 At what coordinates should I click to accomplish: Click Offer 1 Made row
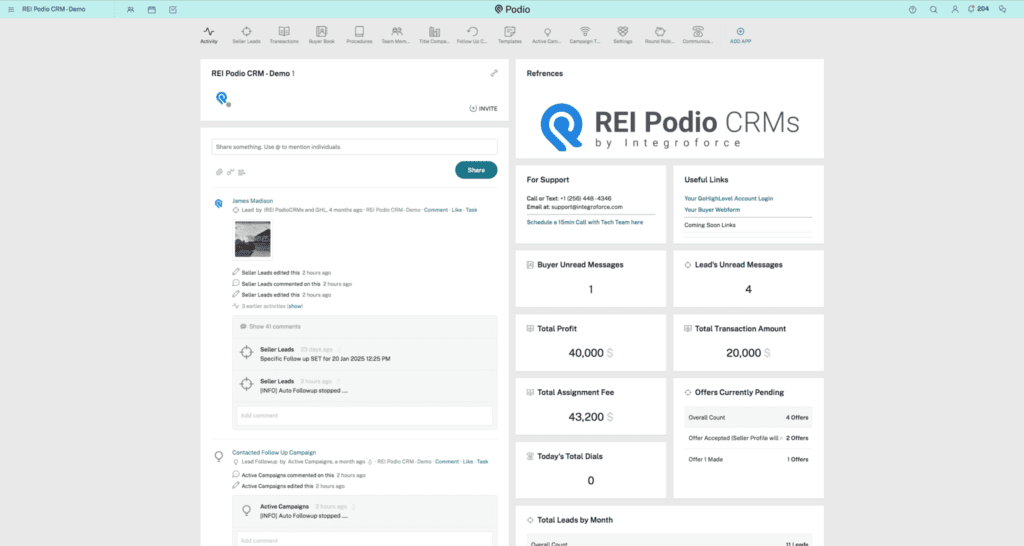click(x=748, y=459)
